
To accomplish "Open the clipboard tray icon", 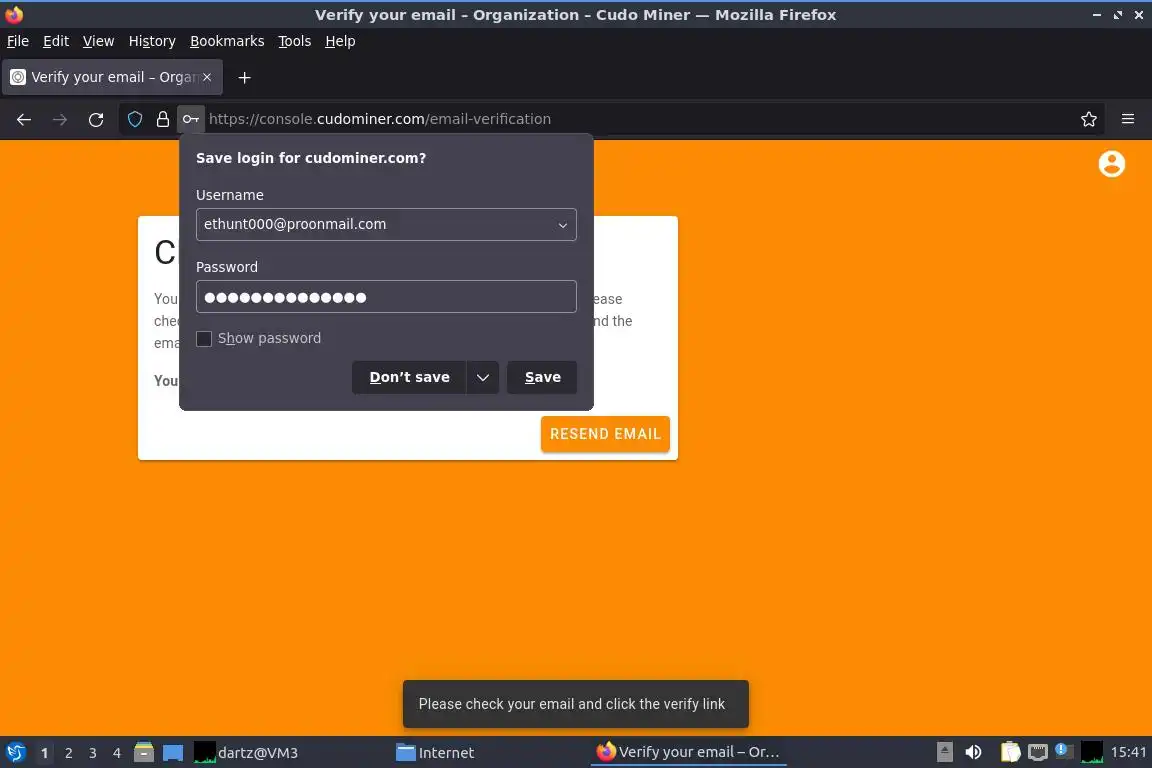I will click(x=1011, y=753).
